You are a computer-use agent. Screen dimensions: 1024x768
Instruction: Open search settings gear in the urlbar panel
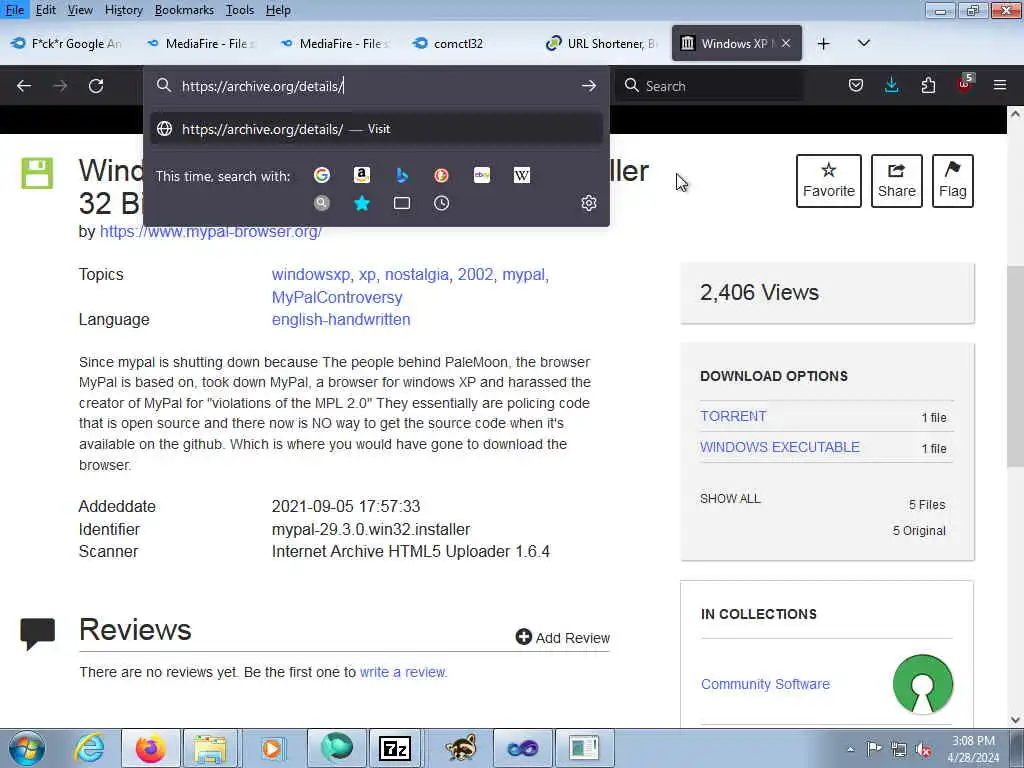tap(588, 203)
